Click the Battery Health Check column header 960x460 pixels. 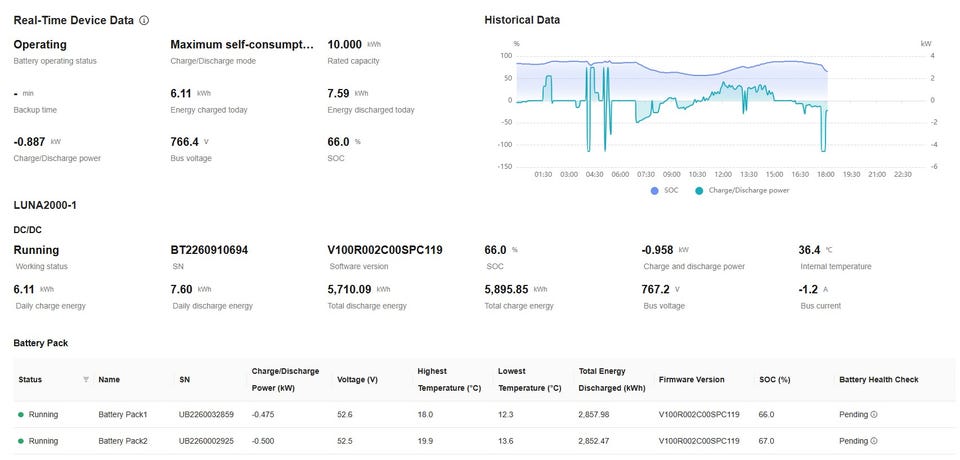(878, 380)
